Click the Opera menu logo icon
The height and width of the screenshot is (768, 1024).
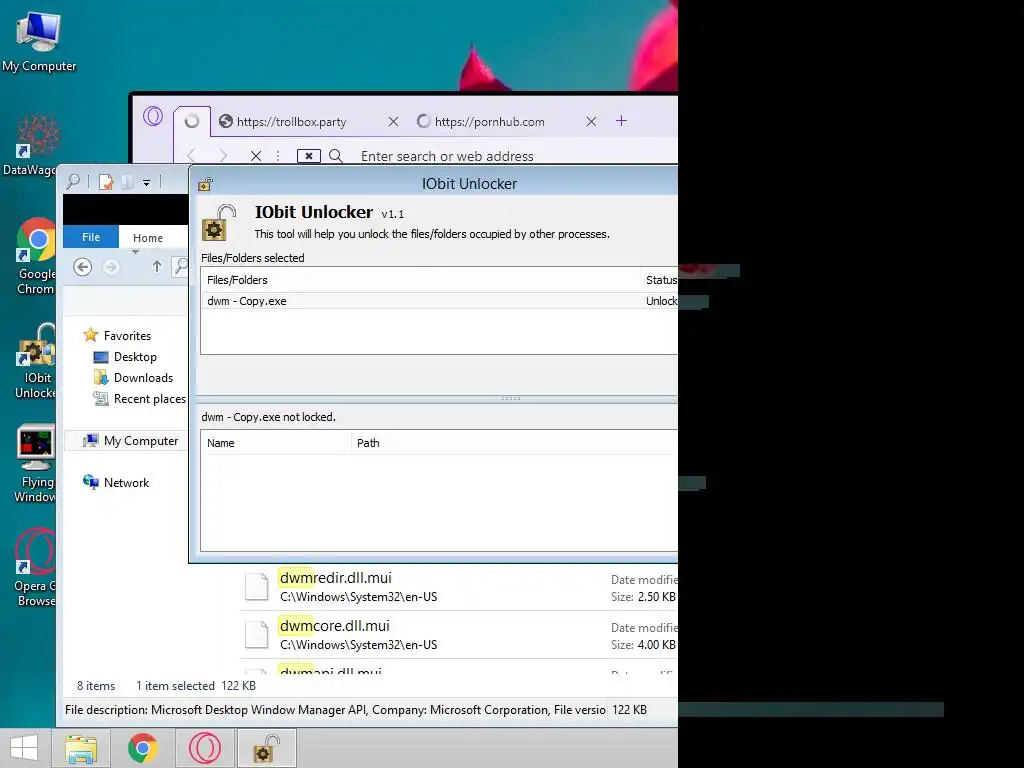[153, 117]
